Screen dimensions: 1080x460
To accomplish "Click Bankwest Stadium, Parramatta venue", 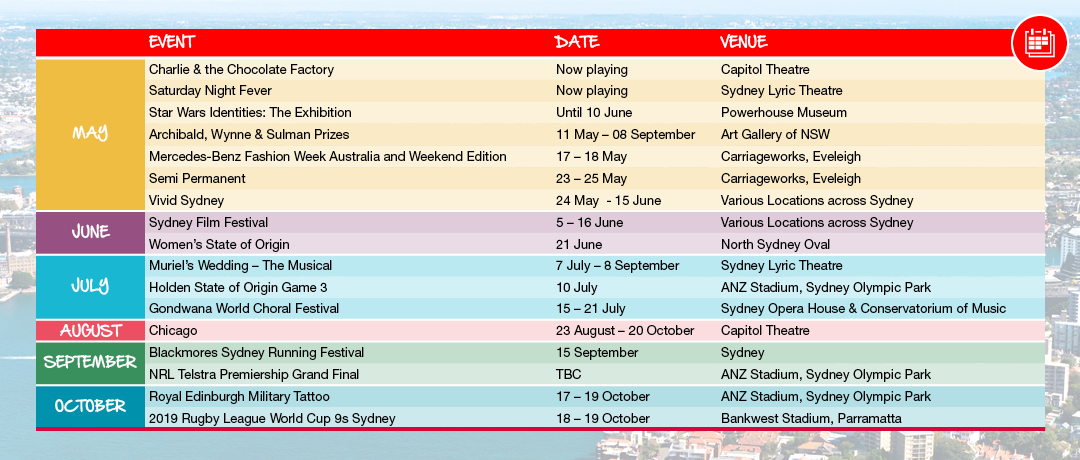I will 811,419.
